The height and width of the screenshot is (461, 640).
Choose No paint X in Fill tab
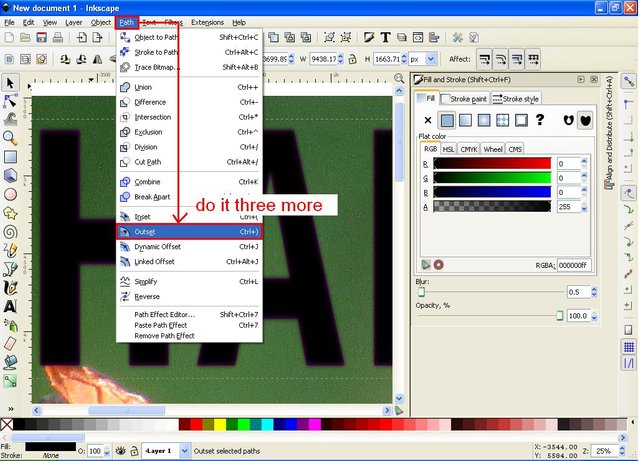(427, 120)
